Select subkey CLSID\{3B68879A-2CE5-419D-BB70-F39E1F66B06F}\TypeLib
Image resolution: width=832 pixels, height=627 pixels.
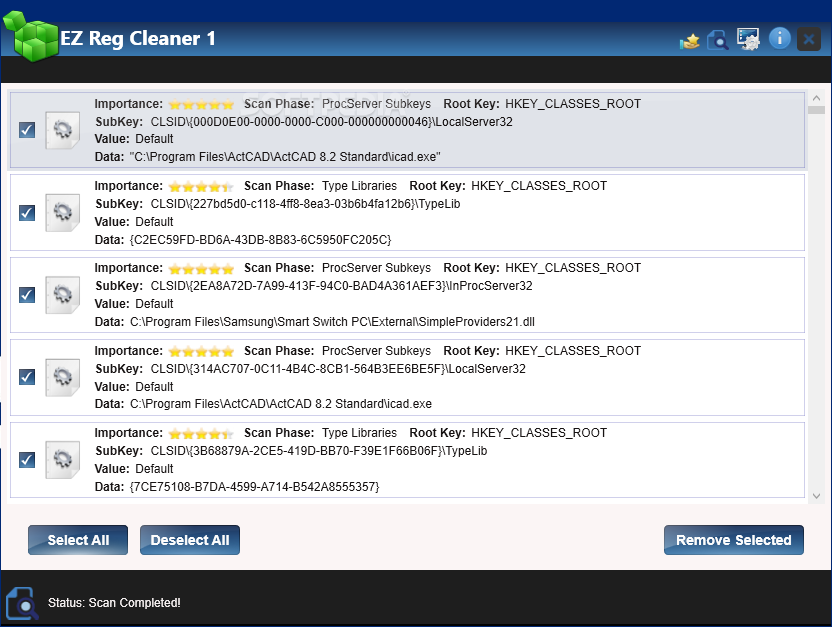pyautogui.click(x=319, y=451)
